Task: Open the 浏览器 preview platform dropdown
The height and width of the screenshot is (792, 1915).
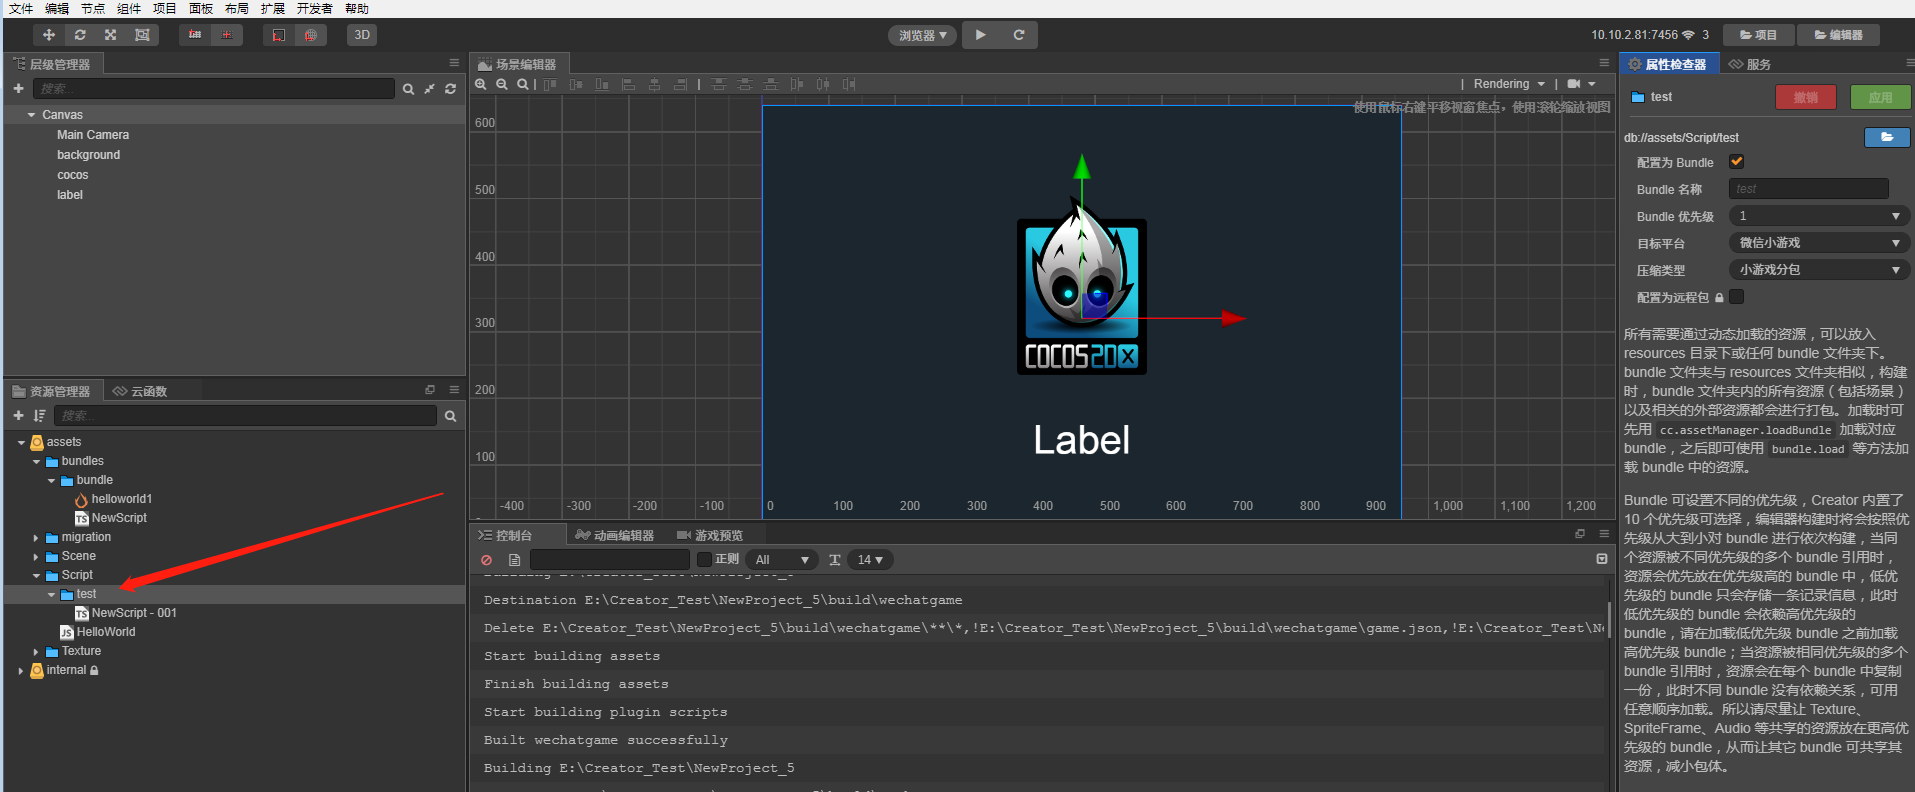Action: [922, 35]
